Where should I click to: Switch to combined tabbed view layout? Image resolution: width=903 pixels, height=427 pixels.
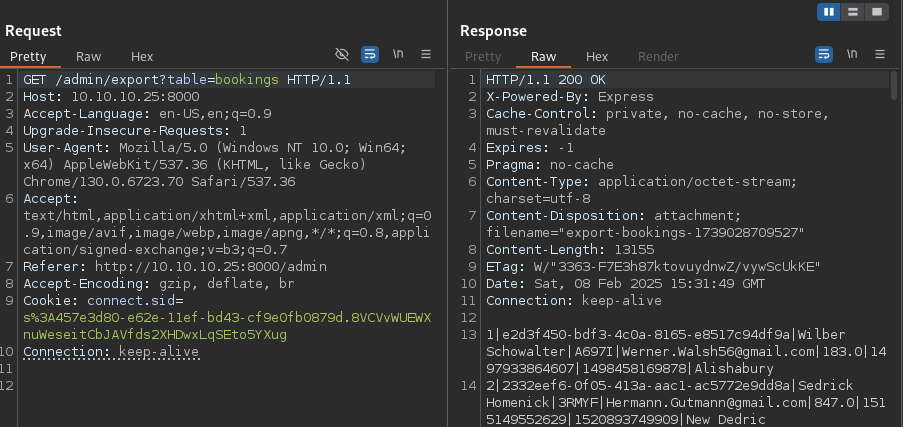877,12
